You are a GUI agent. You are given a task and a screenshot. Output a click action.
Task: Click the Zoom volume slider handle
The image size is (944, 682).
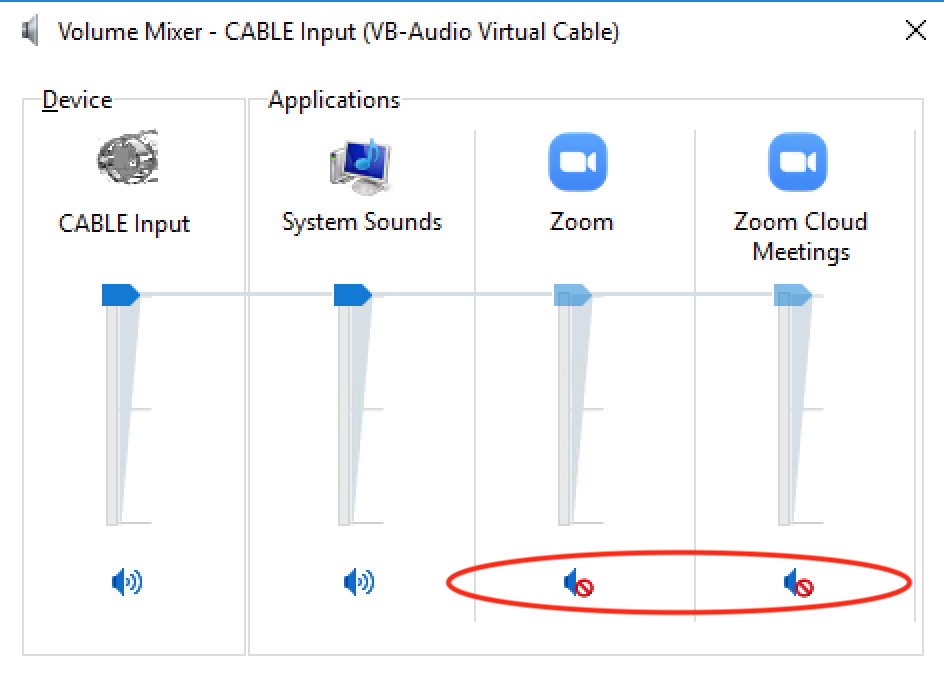pyautogui.click(x=573, y=295)
